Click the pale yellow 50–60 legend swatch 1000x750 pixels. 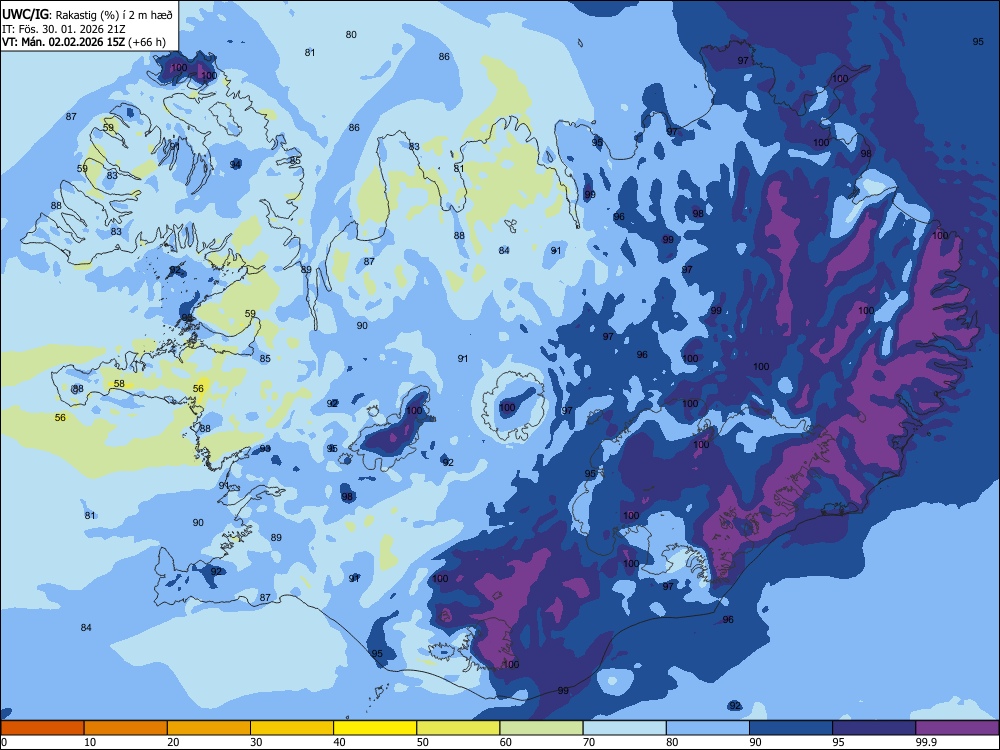tap(458, 728)
